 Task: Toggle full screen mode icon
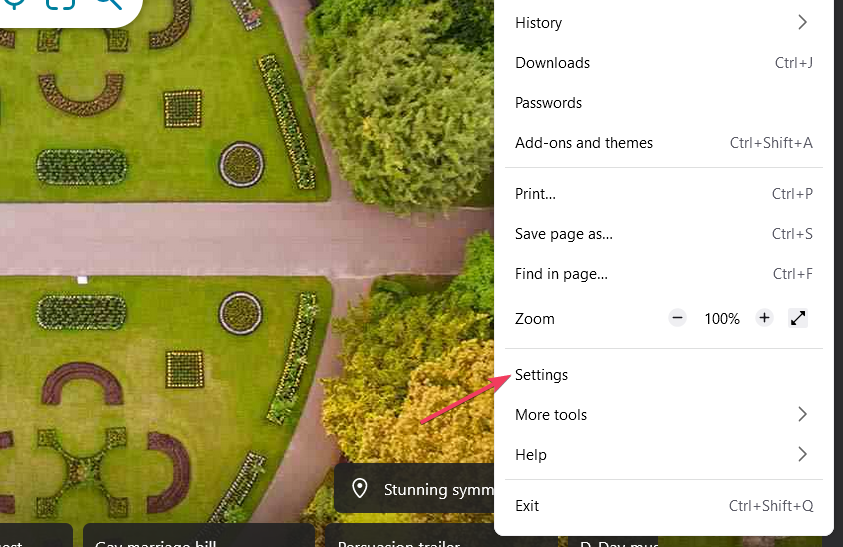(798, 318)
